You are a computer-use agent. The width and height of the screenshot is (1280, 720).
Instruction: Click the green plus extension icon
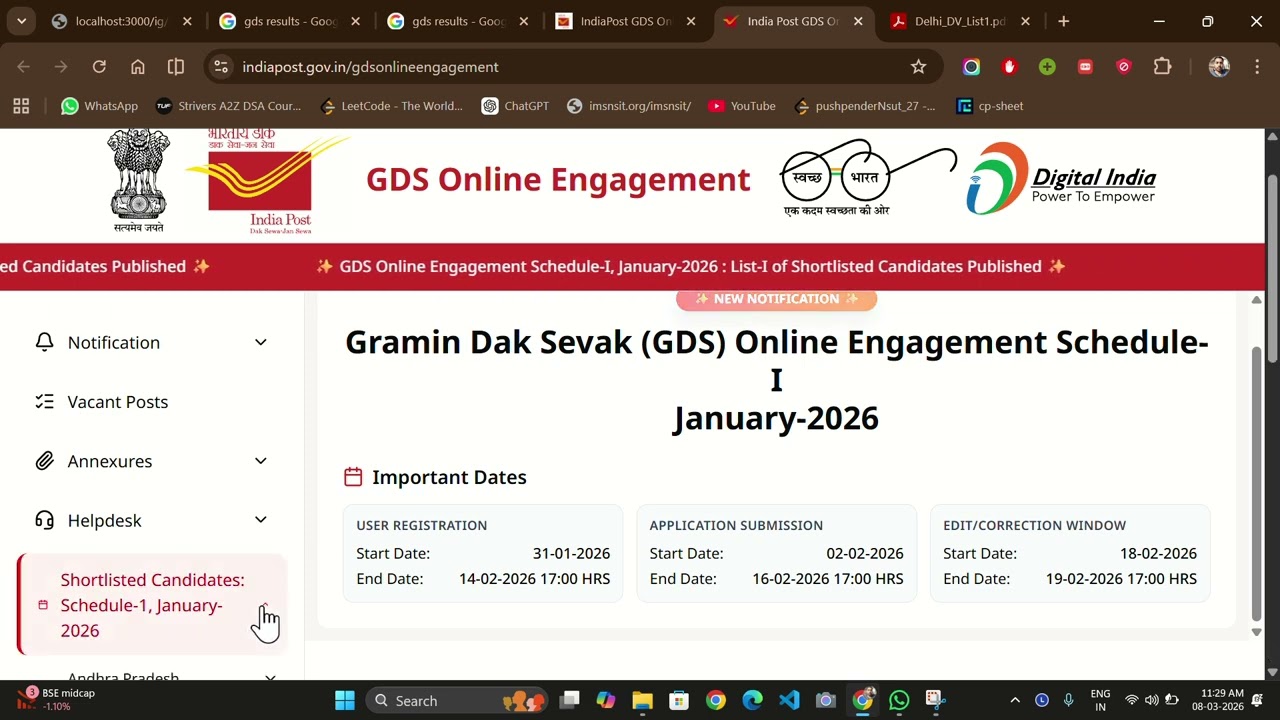[x=1047, y=67]
